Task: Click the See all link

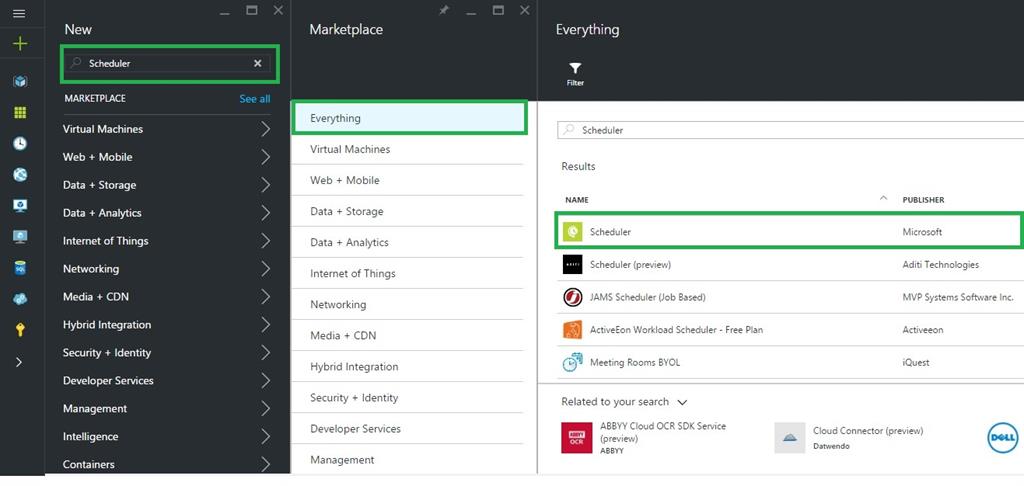Action: pos(254,99)
